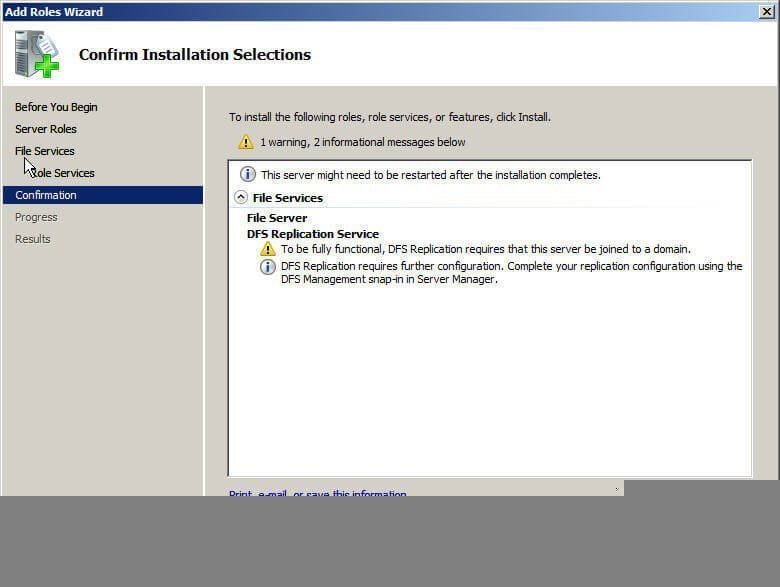
Task: Click the warning icon beside domain requirement message
Action: pos(268,249)
